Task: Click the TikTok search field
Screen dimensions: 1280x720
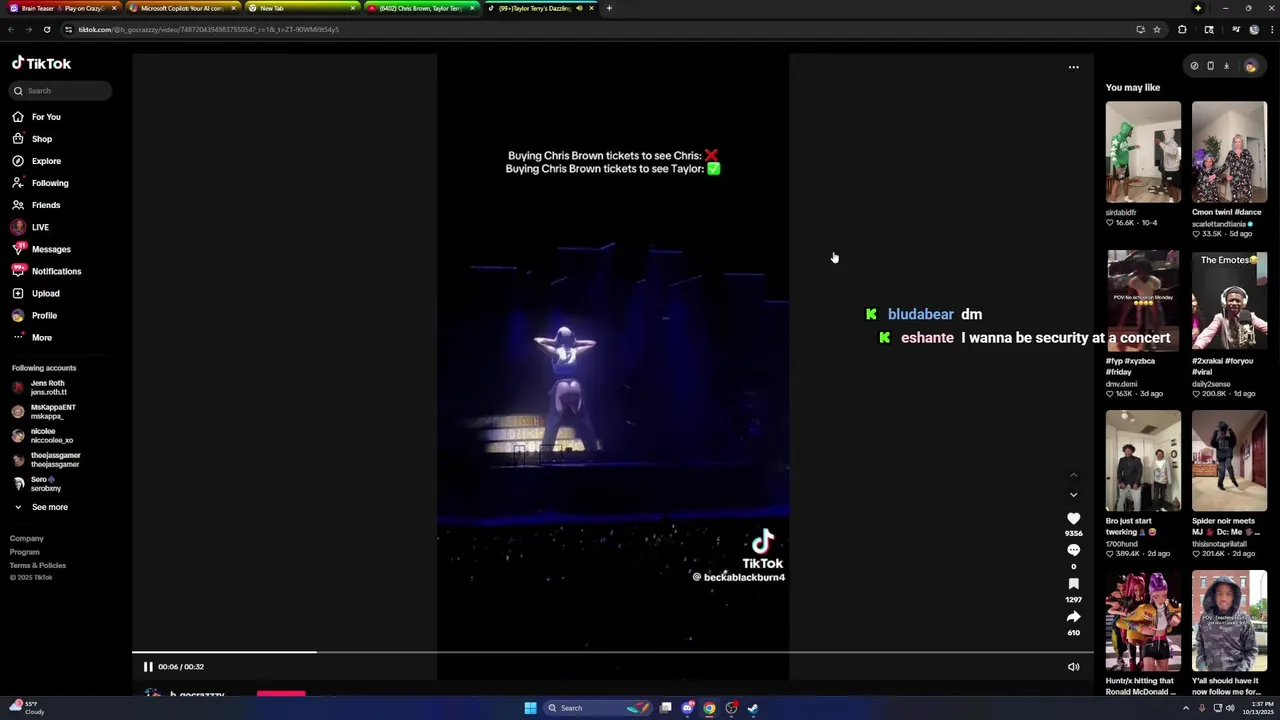Action: (x=62, y=91)
